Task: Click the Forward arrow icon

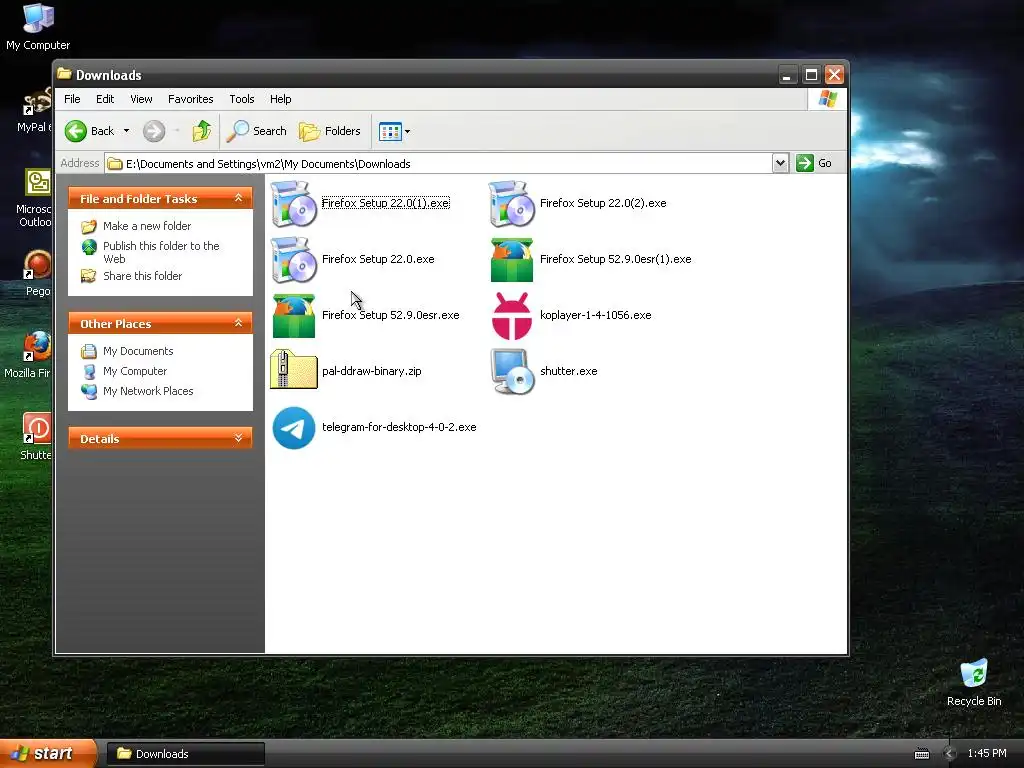Action: (154, 131)
